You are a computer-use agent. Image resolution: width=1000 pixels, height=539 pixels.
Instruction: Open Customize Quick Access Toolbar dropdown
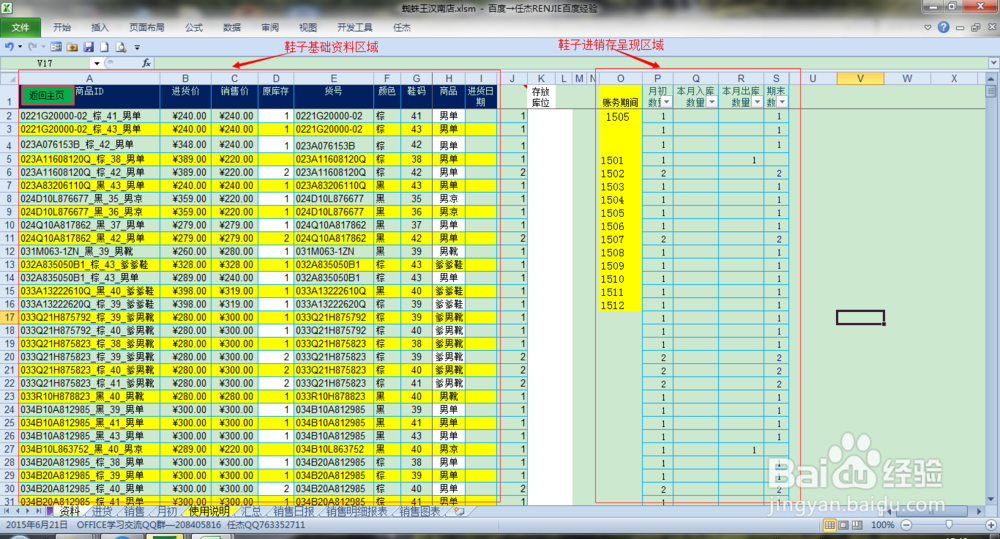click(x=137, y=47)
